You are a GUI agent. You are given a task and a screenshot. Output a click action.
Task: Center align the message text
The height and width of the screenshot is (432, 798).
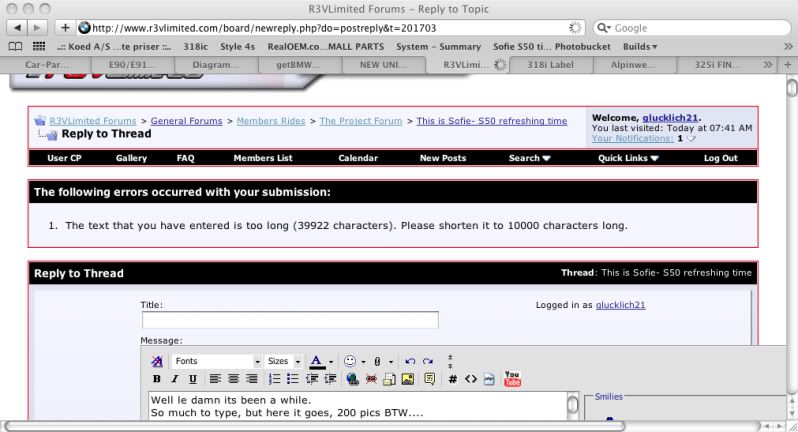point(234,380)
